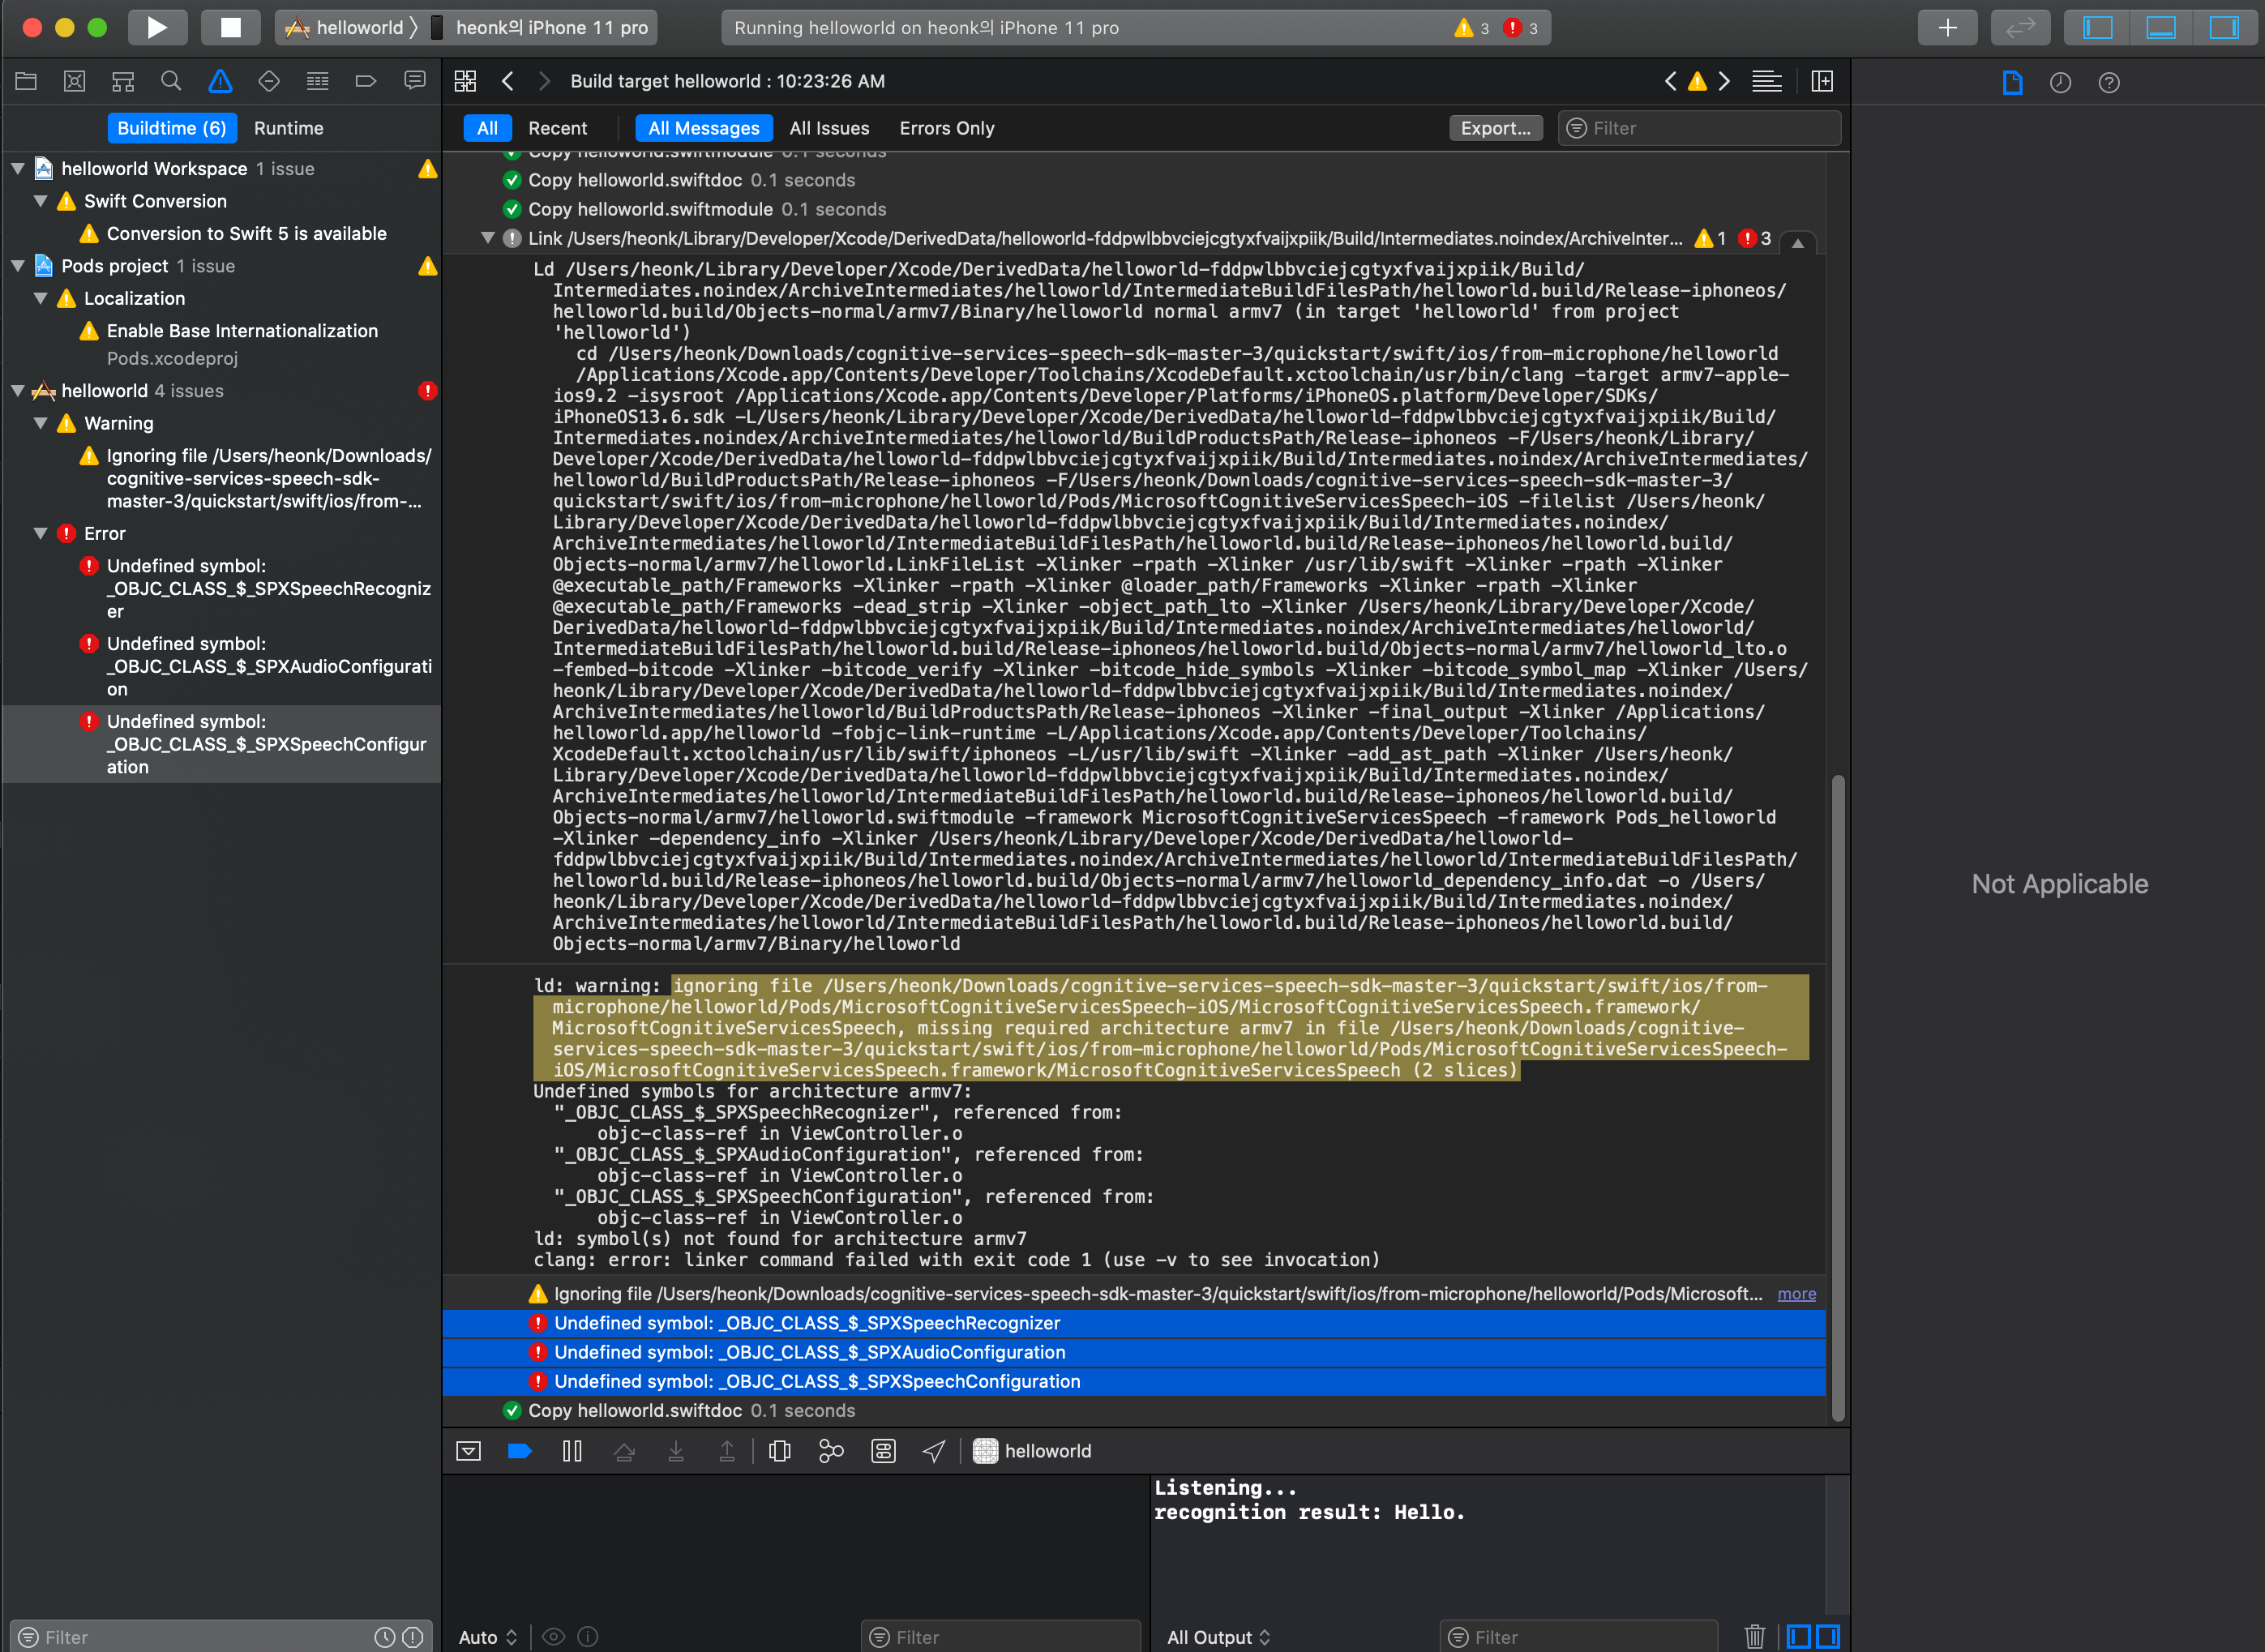Collapse the Warning disclosure triangle
Viewport: 2265px width, 1652px height.
[41, 423]
